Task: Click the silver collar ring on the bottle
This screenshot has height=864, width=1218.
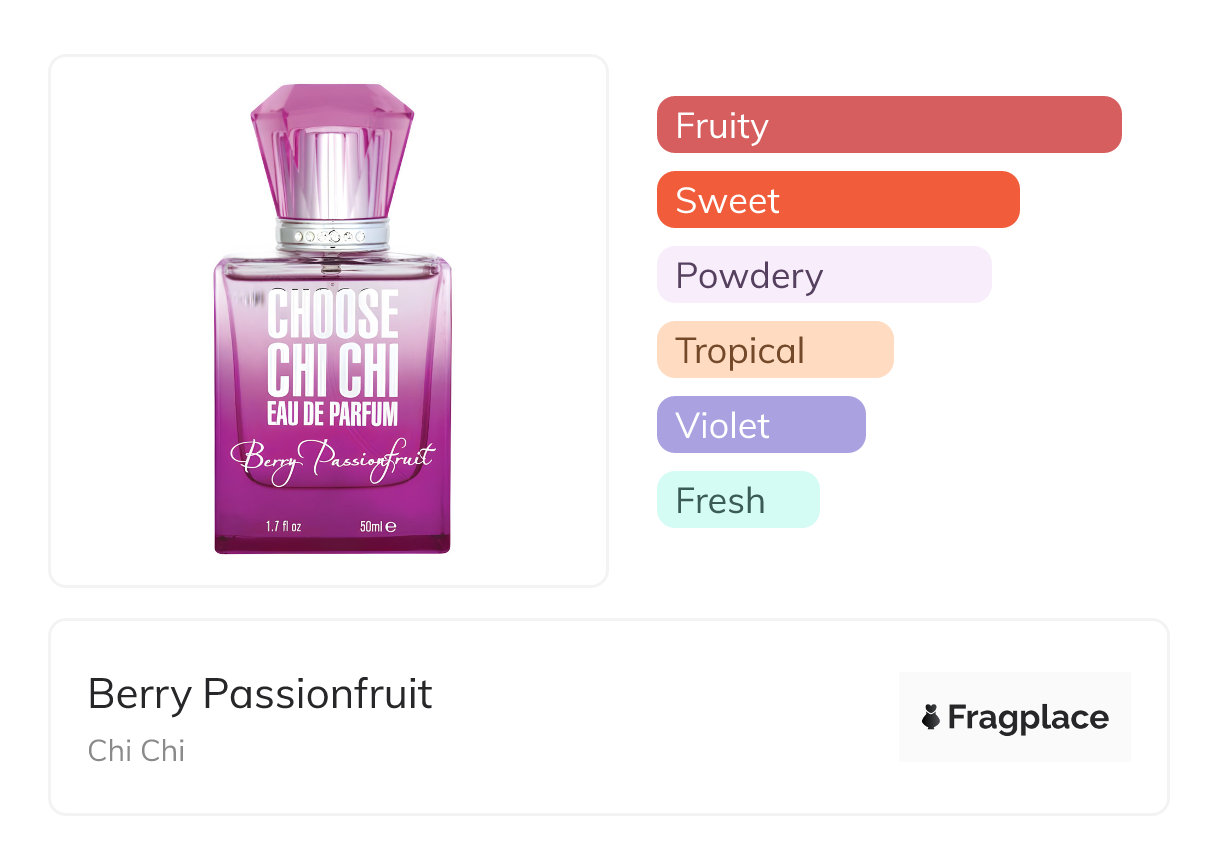Action: pos(332,236)
